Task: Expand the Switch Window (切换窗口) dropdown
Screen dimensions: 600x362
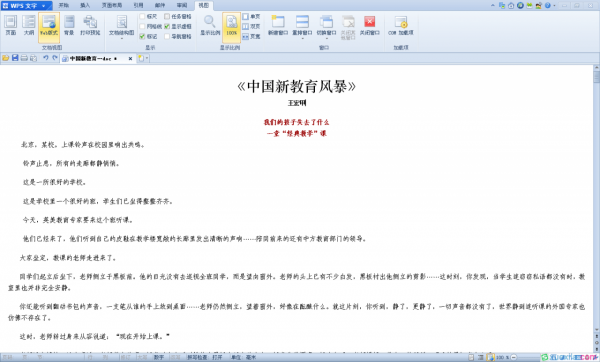Action: (326, 38)
